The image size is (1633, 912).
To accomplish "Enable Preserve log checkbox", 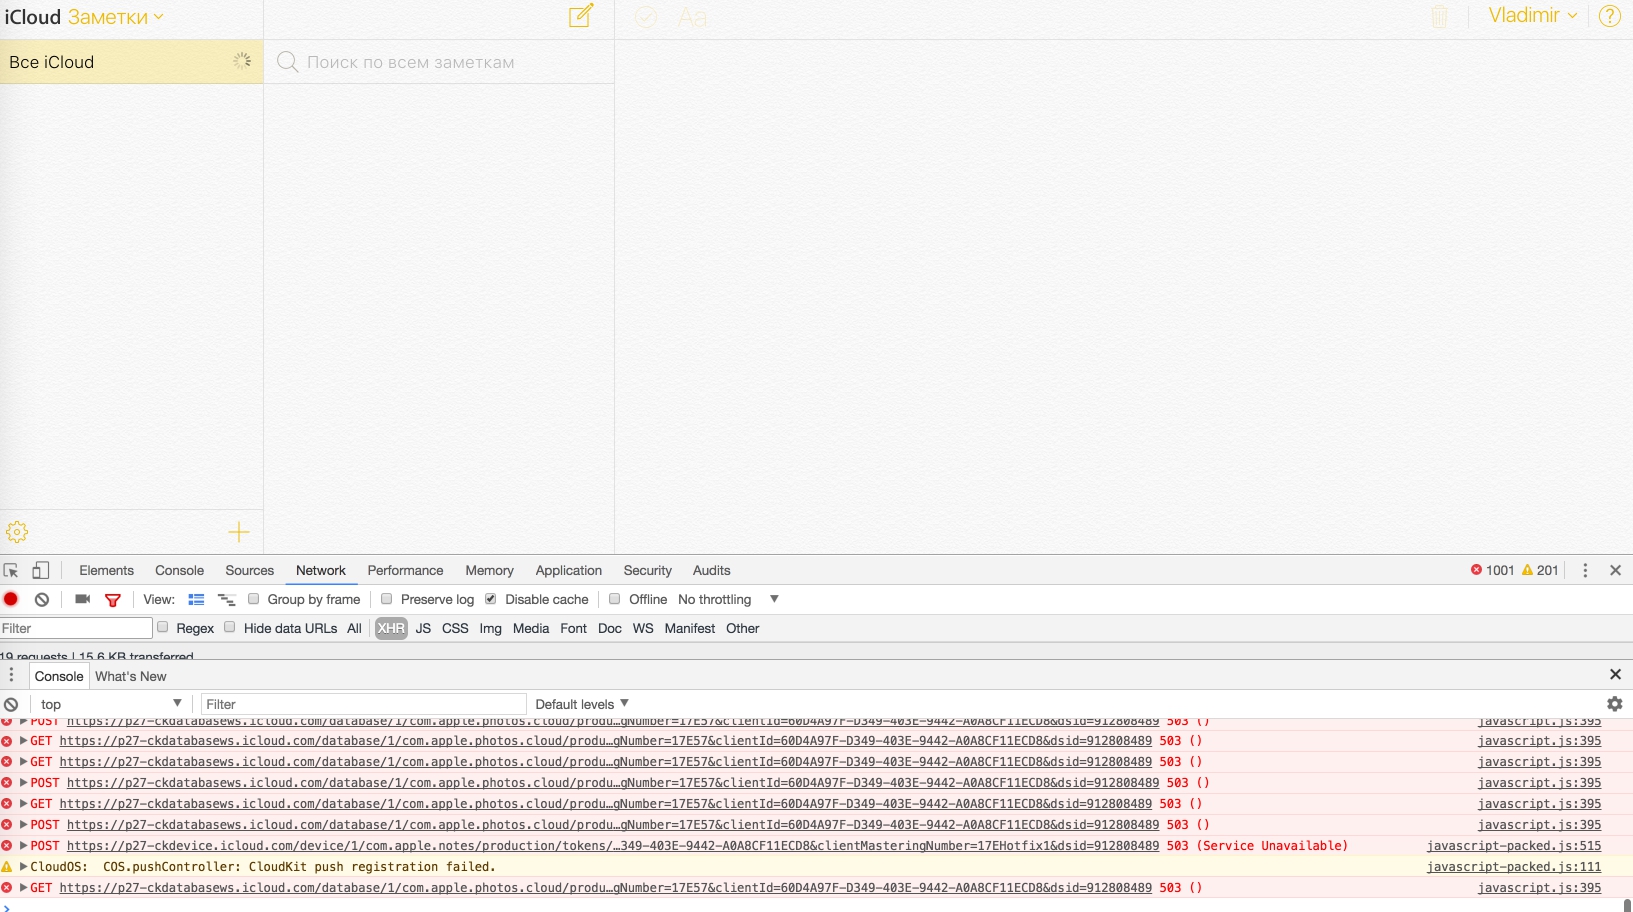I will 386,598.
